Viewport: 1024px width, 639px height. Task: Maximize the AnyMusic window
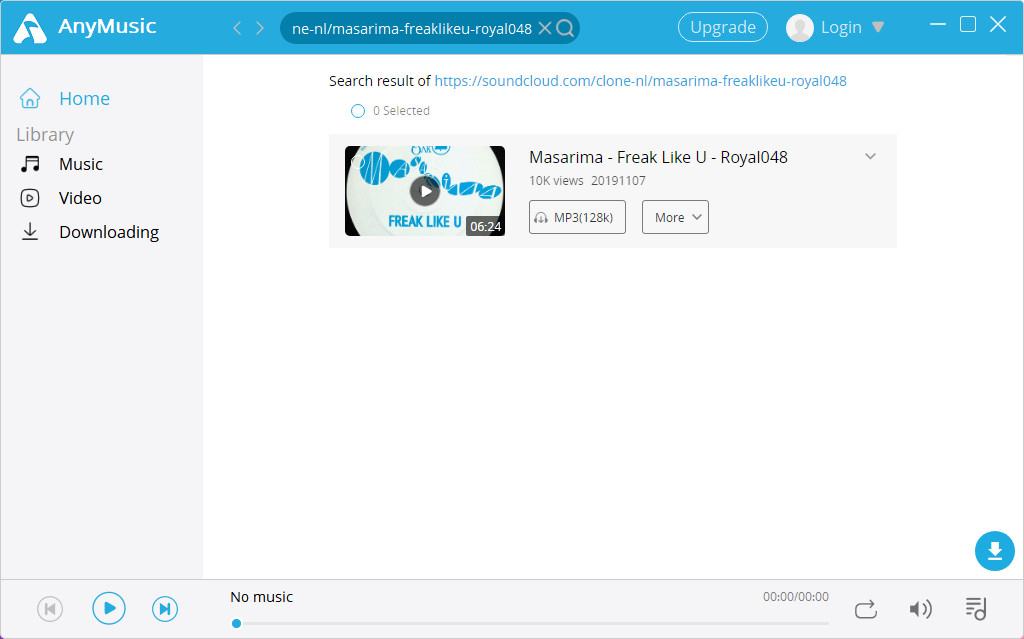(968, 24)
